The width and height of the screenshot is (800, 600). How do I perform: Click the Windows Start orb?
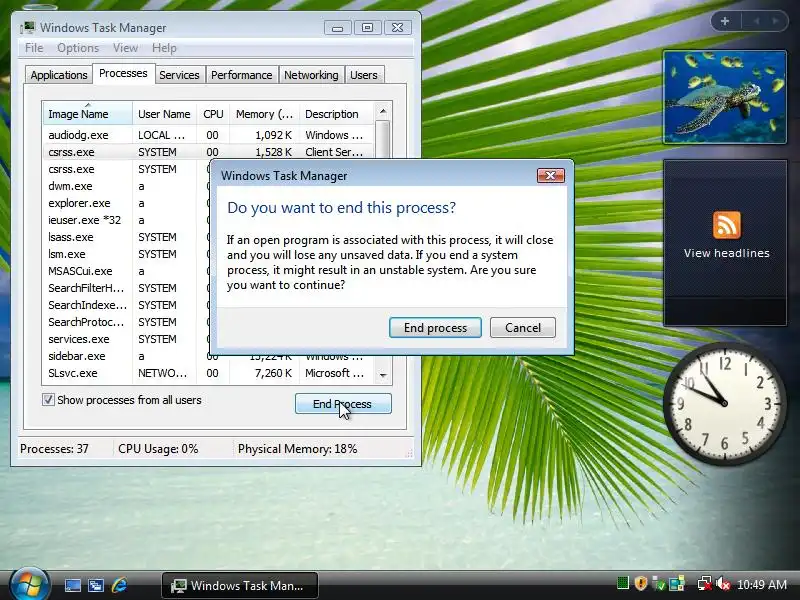tap(29, 585)
